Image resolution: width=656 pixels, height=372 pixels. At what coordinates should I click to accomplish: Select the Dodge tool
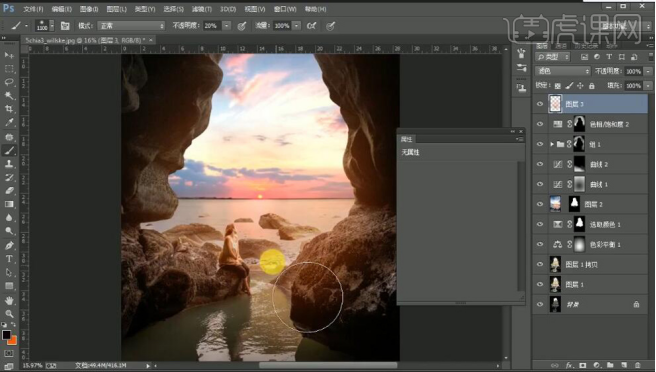click(9, 231)
